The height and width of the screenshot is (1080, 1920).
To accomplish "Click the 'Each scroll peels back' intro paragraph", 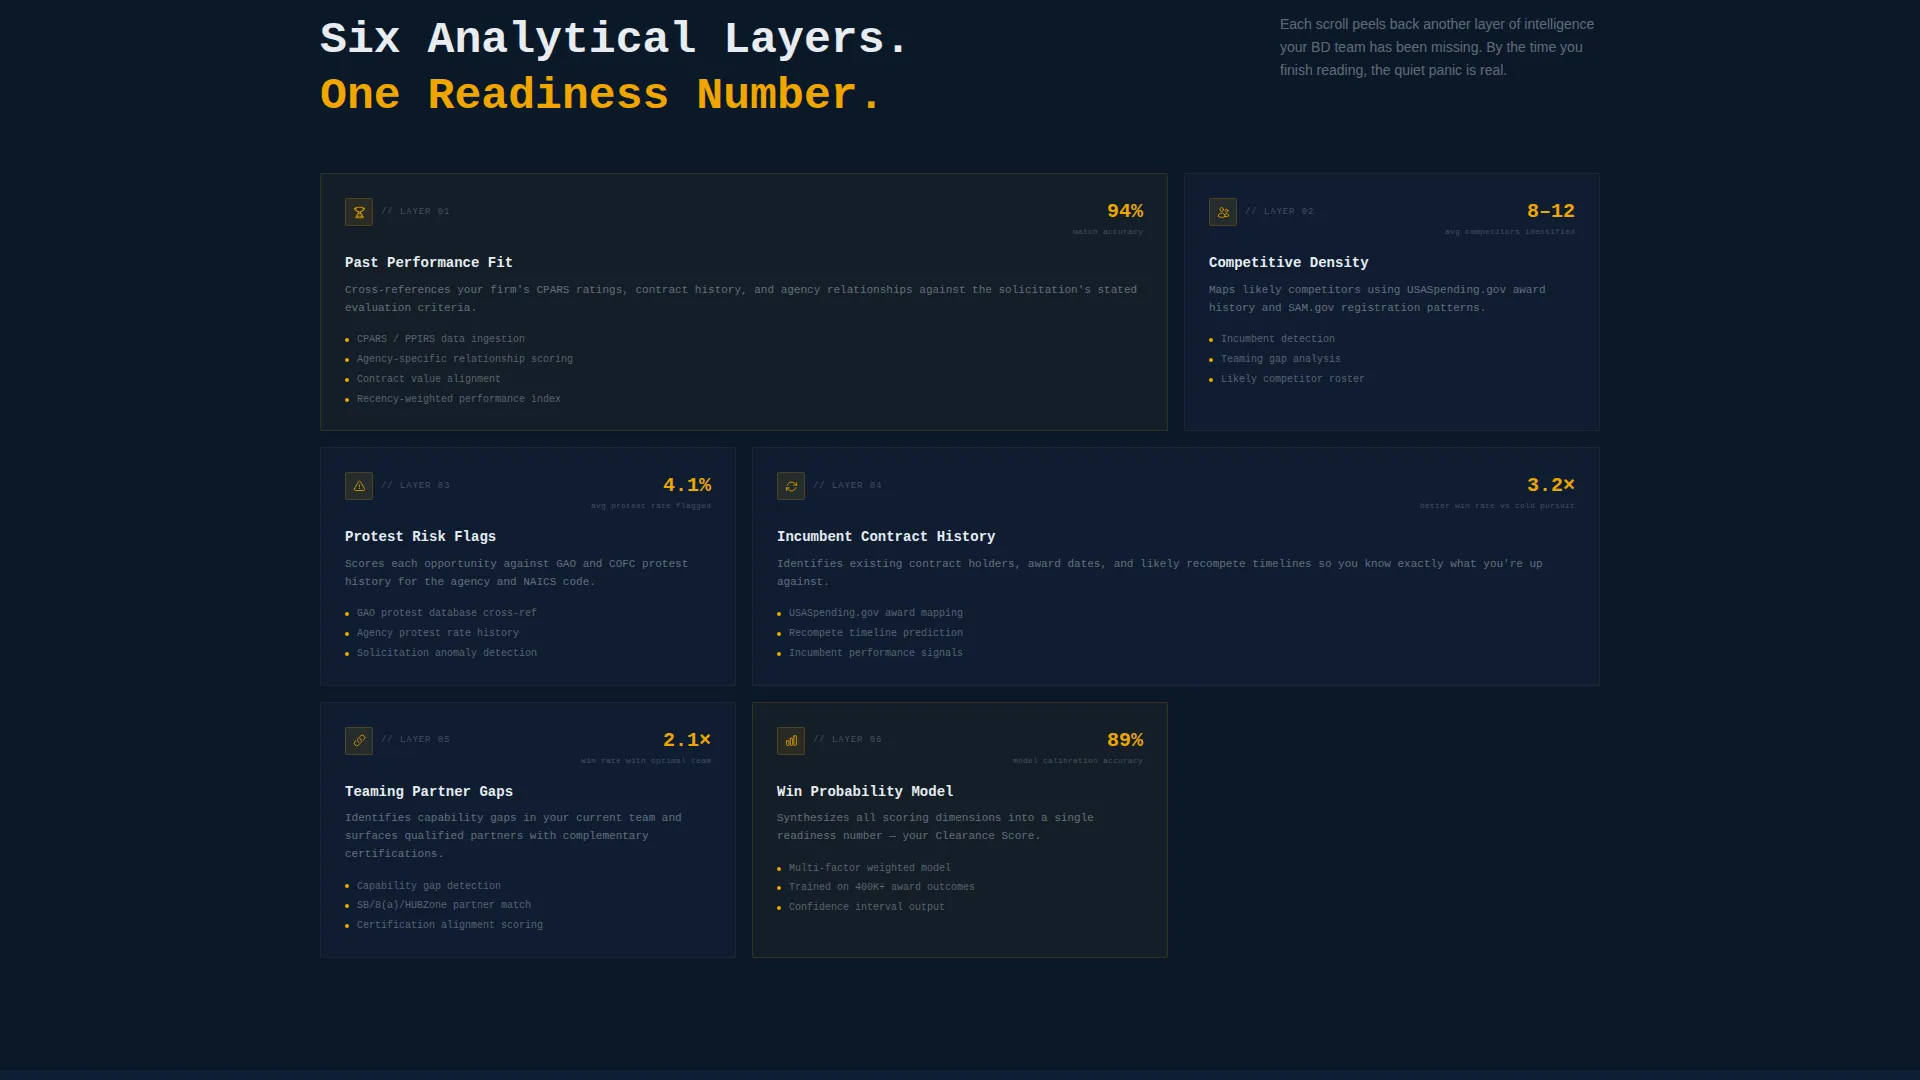I will pyautogui.click(x=1437, y=47).
